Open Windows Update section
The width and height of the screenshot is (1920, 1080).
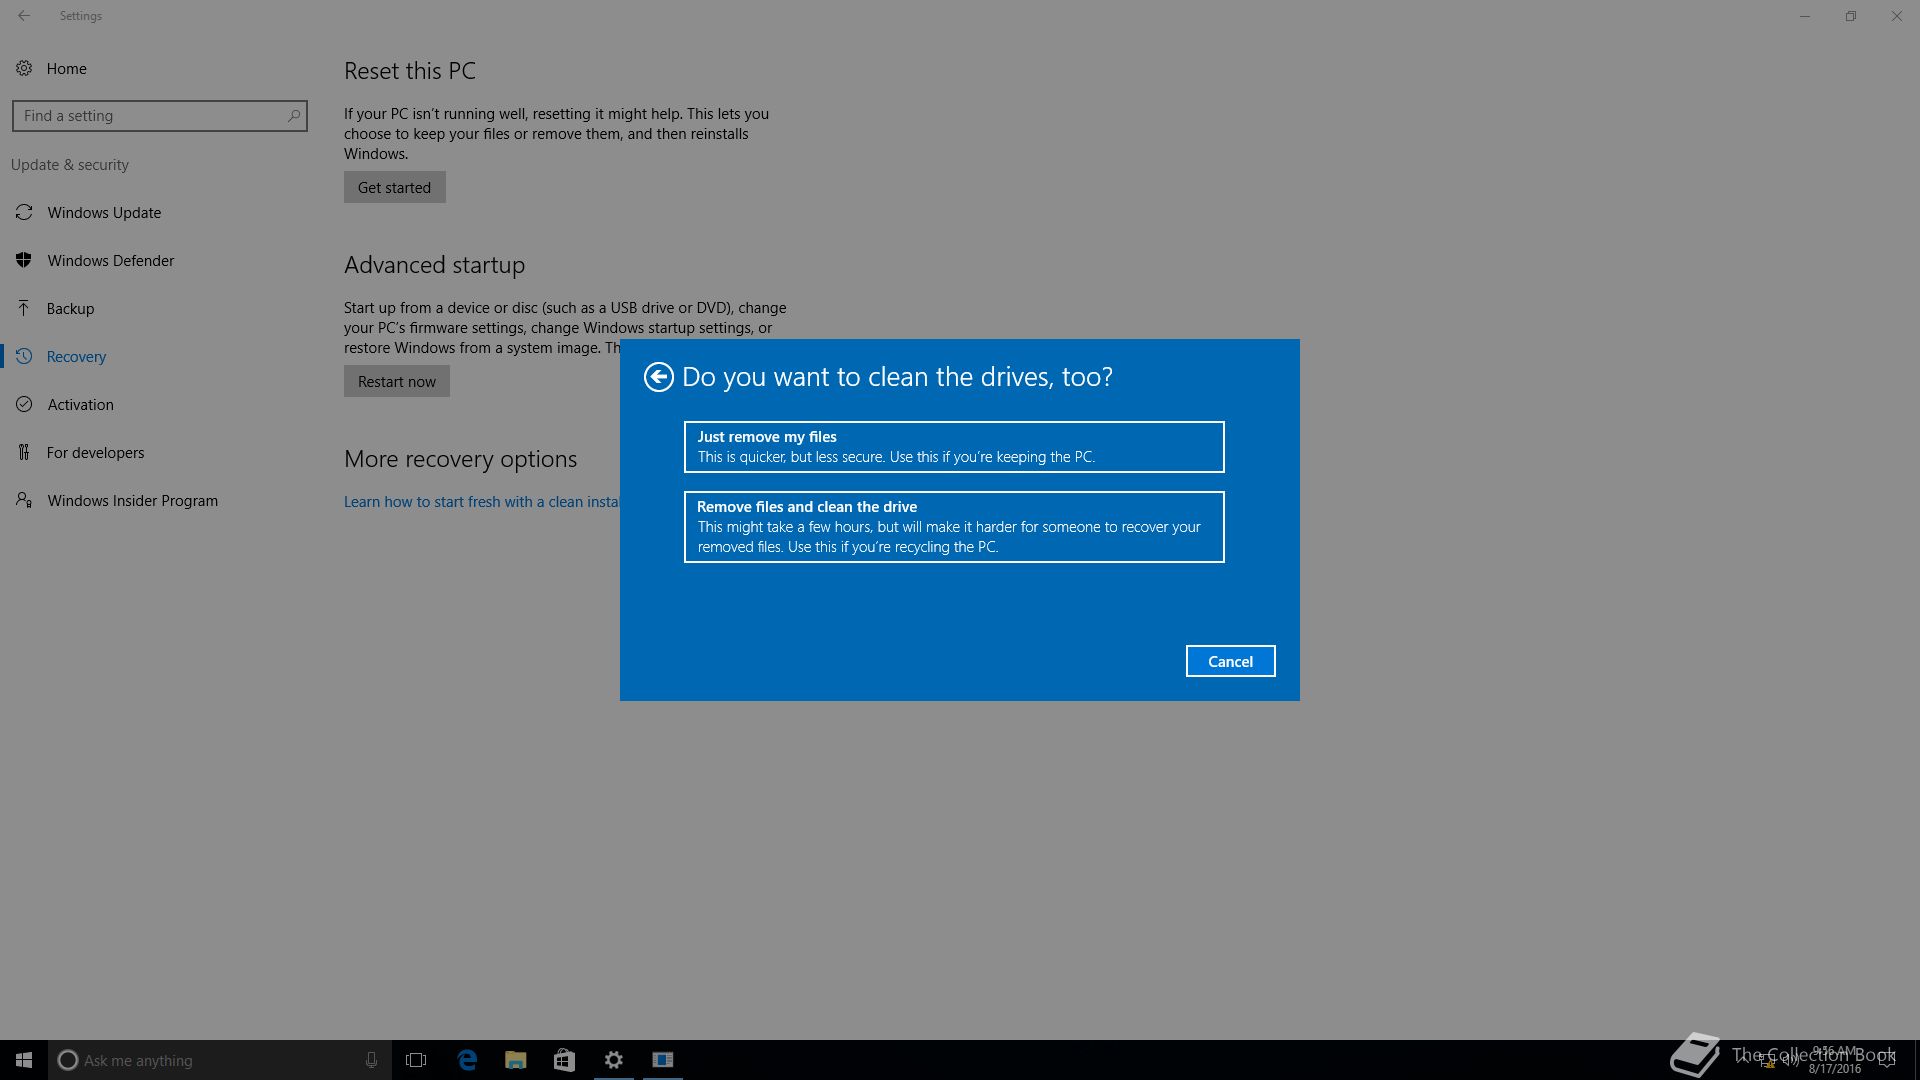pos(104,213)
